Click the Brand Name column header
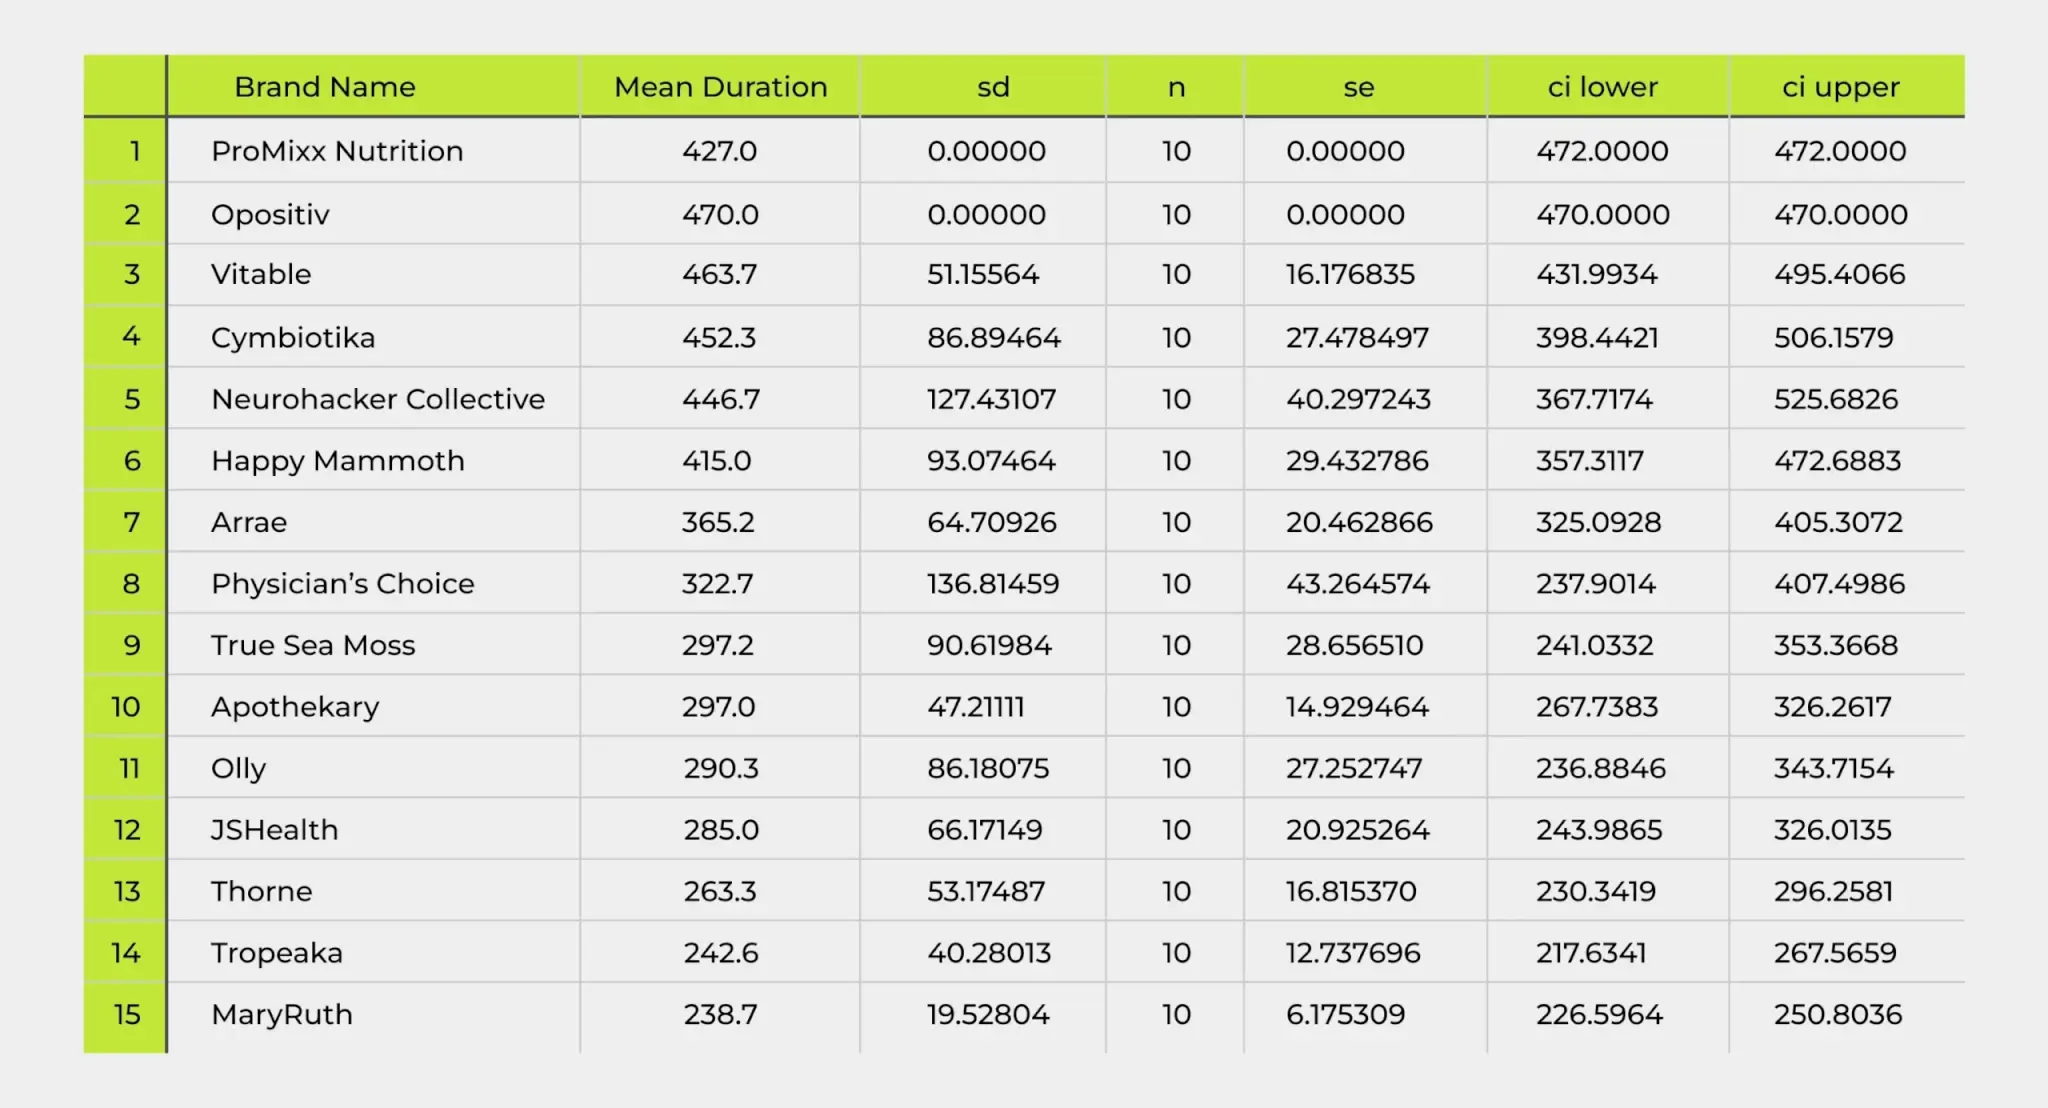Screen dimensions: 2048x1108 click(x=324, y=87)
